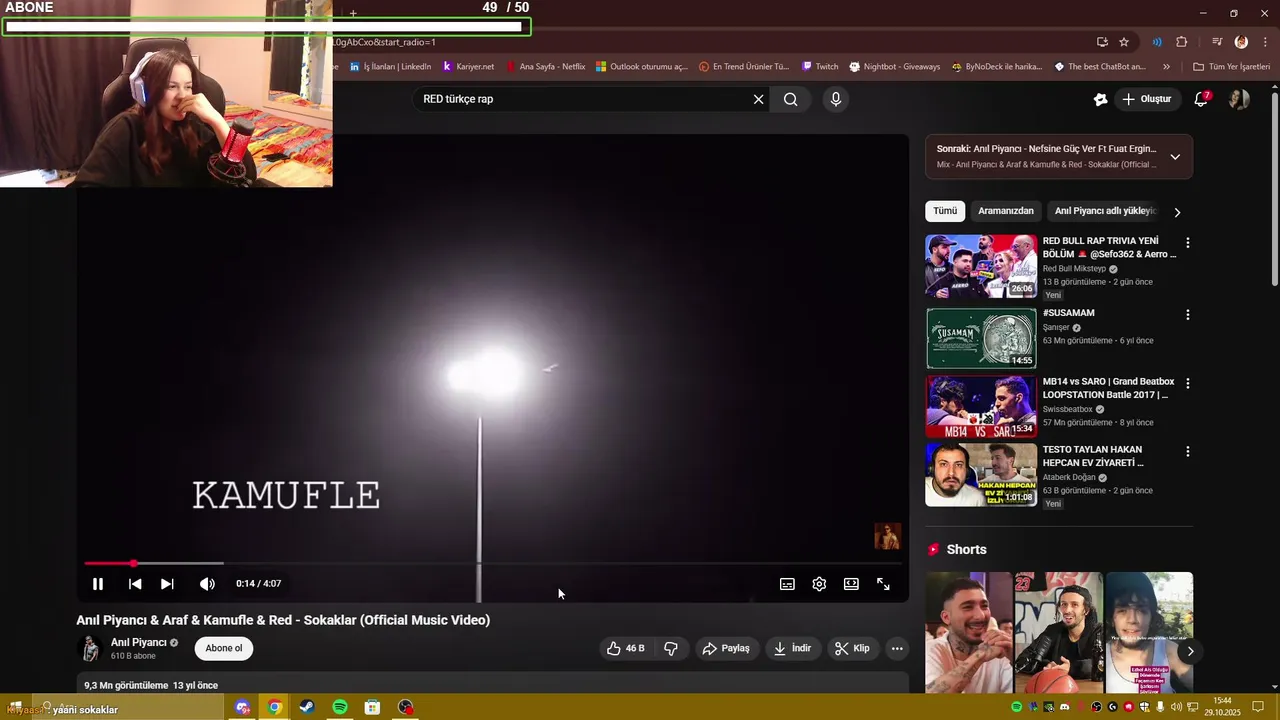1280x720 pixels.
Task: Bookmark this page with star icon
Action: [x=1124, y=42]
